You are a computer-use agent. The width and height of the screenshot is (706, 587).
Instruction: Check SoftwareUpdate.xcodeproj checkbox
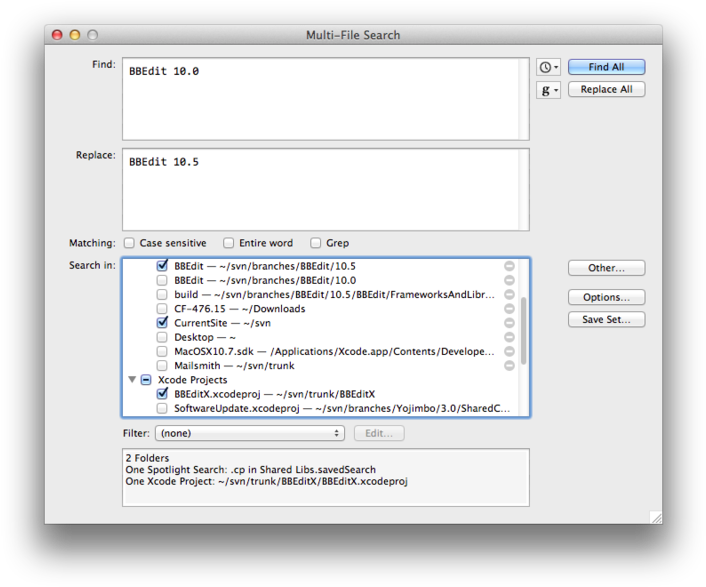pos(162,408)
